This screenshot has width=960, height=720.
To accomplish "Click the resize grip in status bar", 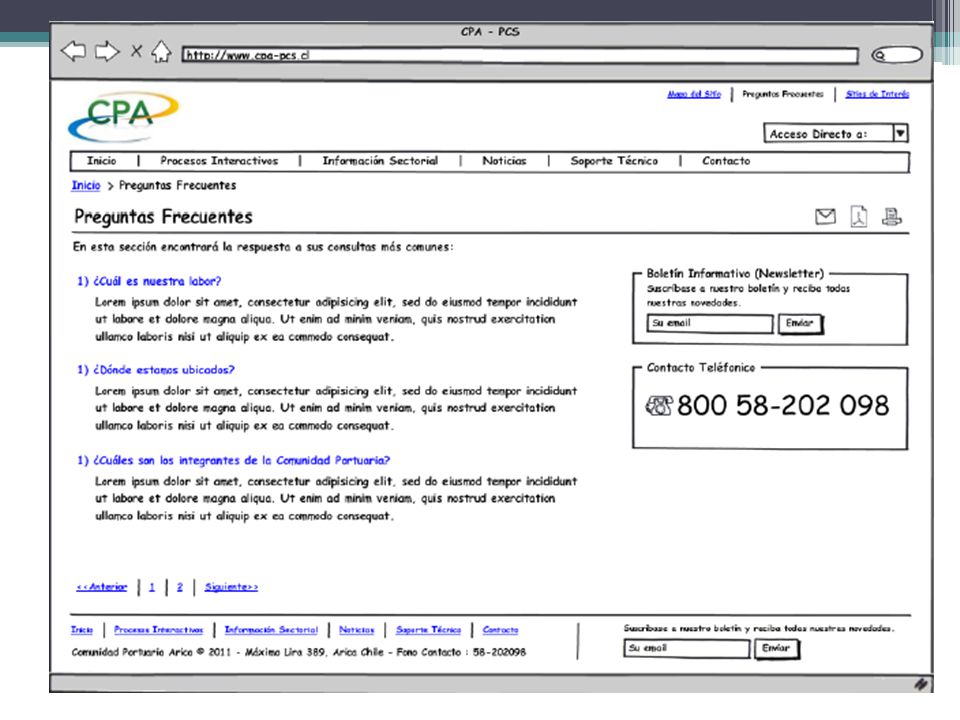I will [921, 684].
